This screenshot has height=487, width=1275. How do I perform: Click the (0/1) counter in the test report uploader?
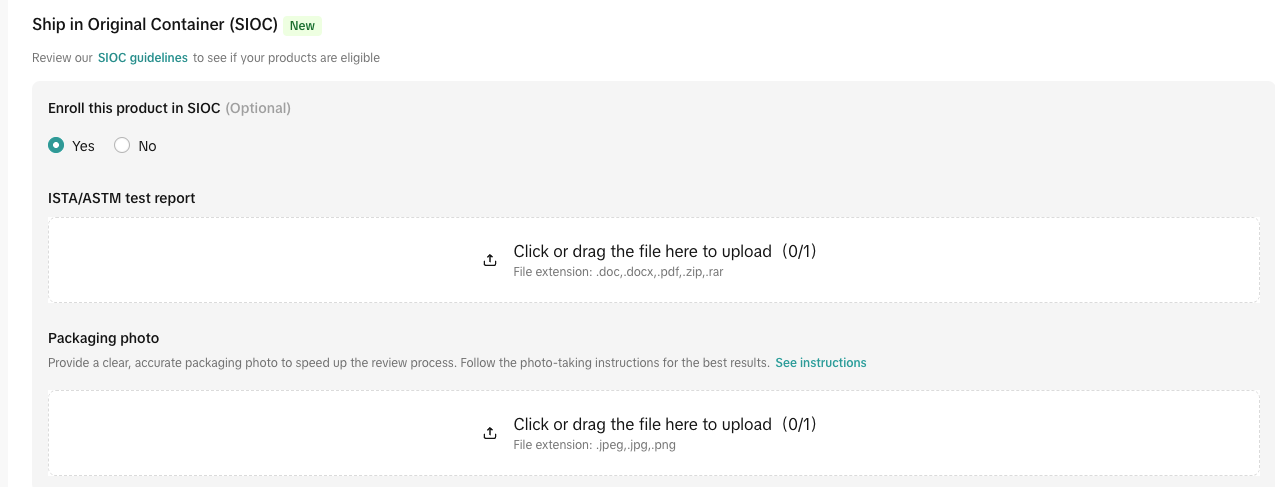point(799,251)
